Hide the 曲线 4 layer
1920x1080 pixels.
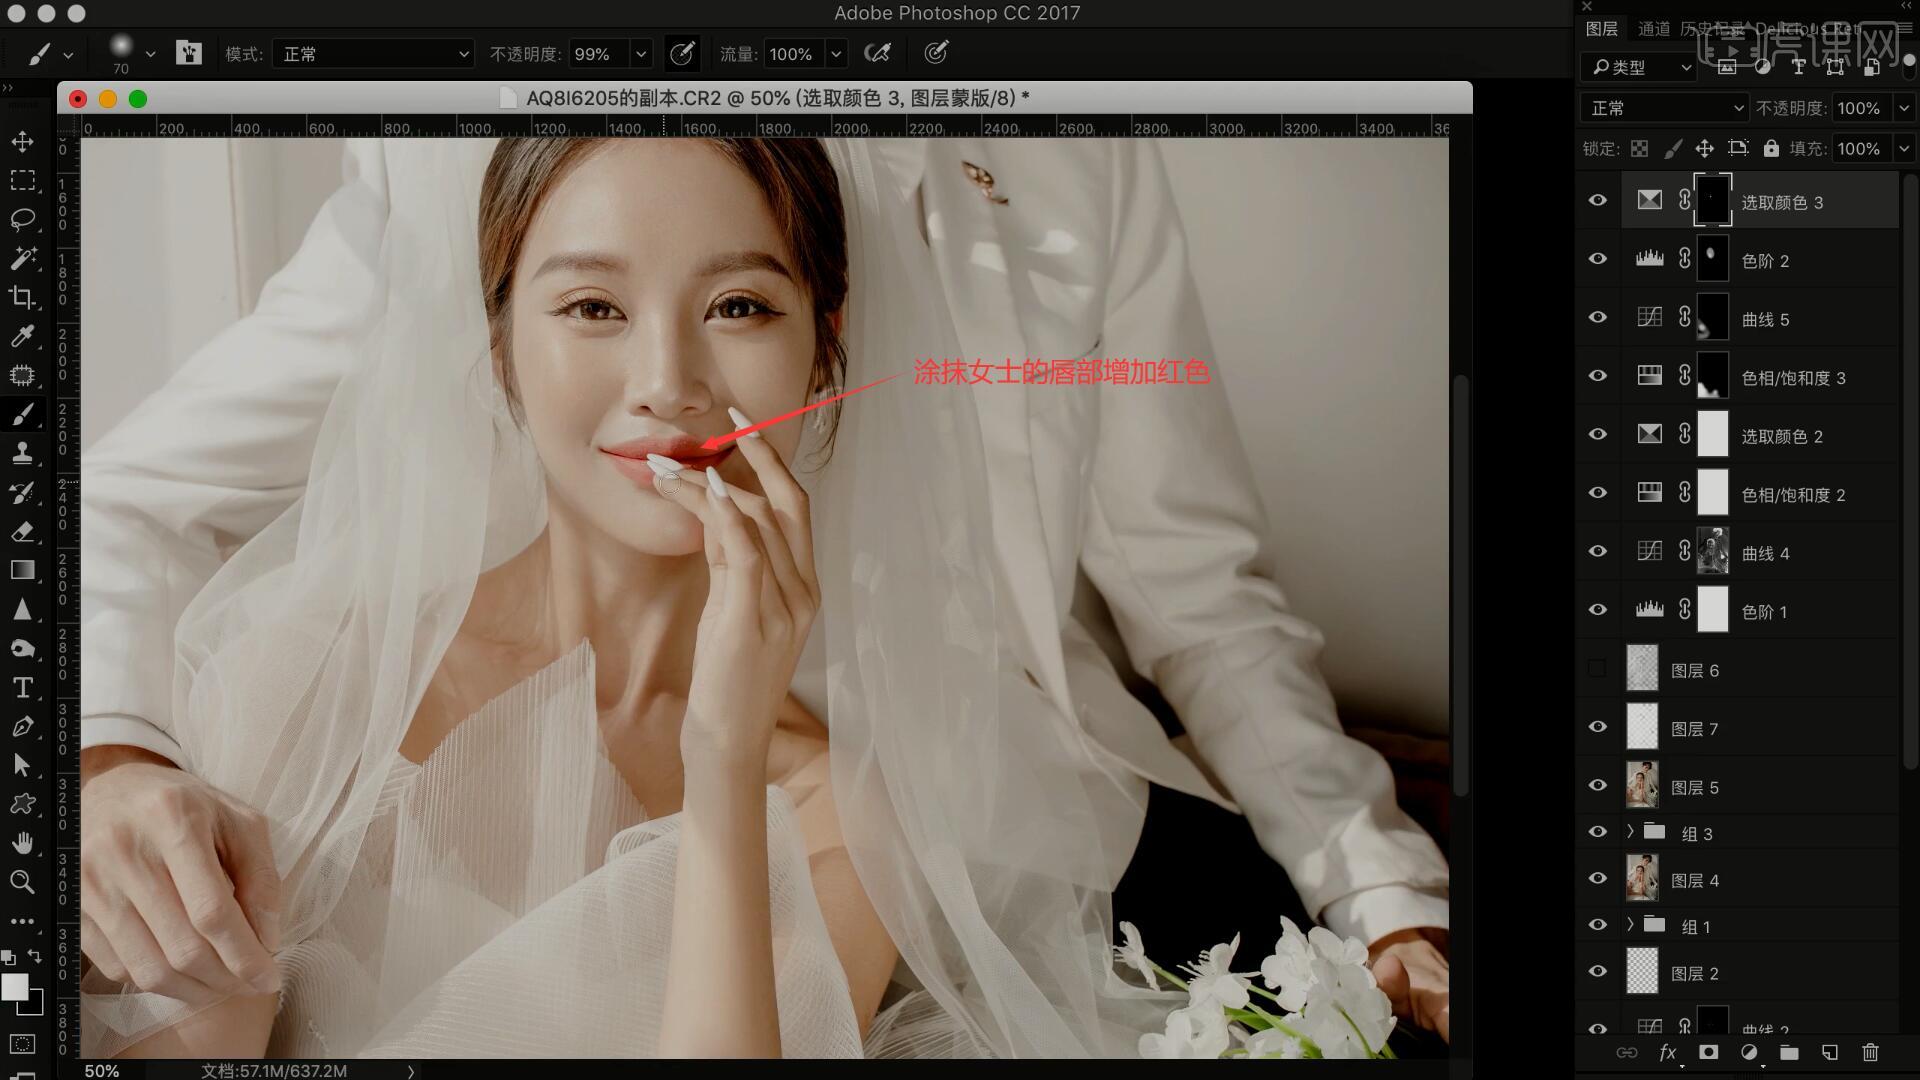[1597, 552]
